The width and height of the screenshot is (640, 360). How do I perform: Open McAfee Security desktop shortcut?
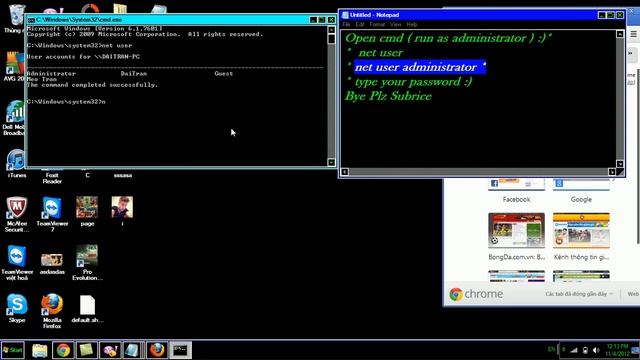point(17,214)
